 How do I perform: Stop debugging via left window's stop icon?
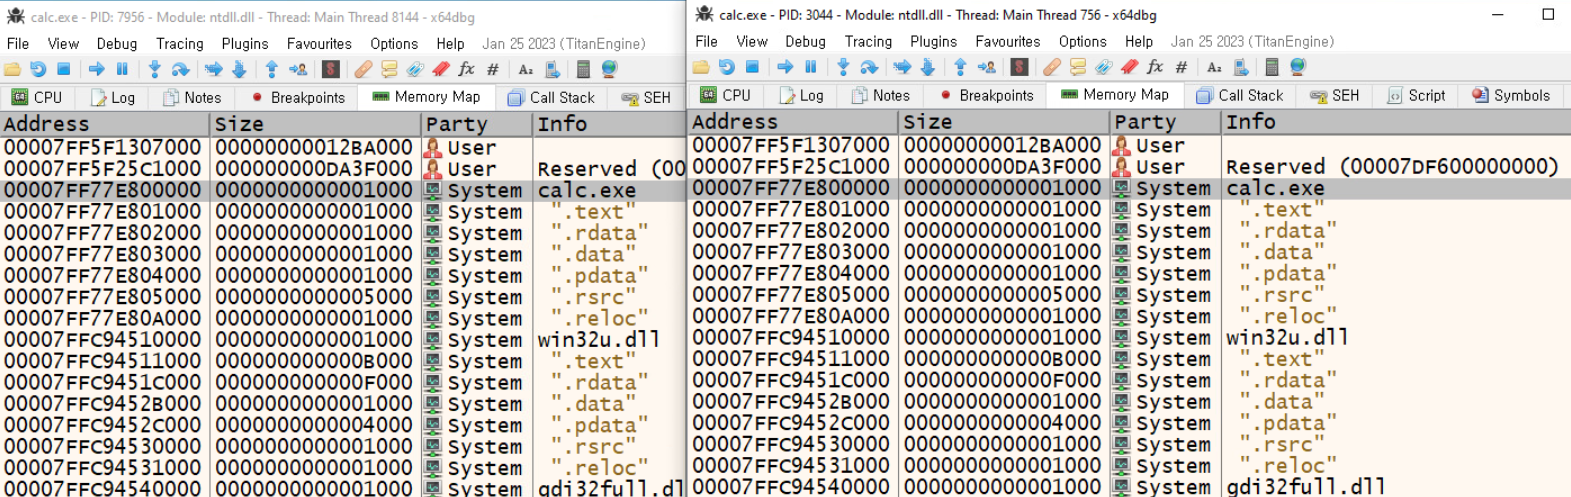pyautogui.click(x=64, y=69)
